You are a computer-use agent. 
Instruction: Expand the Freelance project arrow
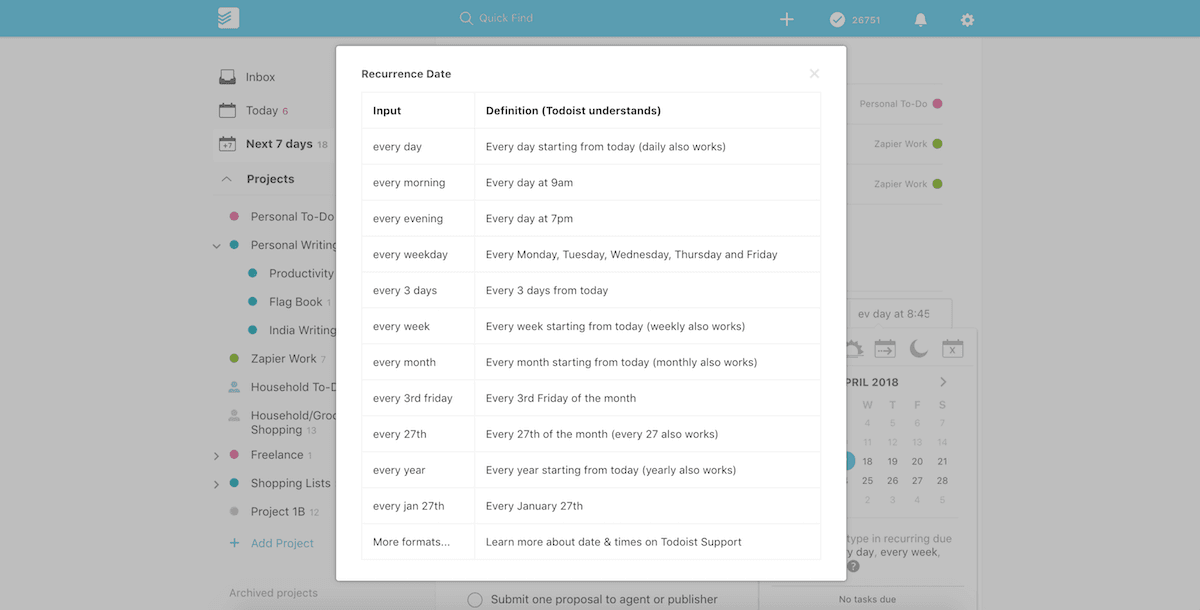click(x=216, y=456)
